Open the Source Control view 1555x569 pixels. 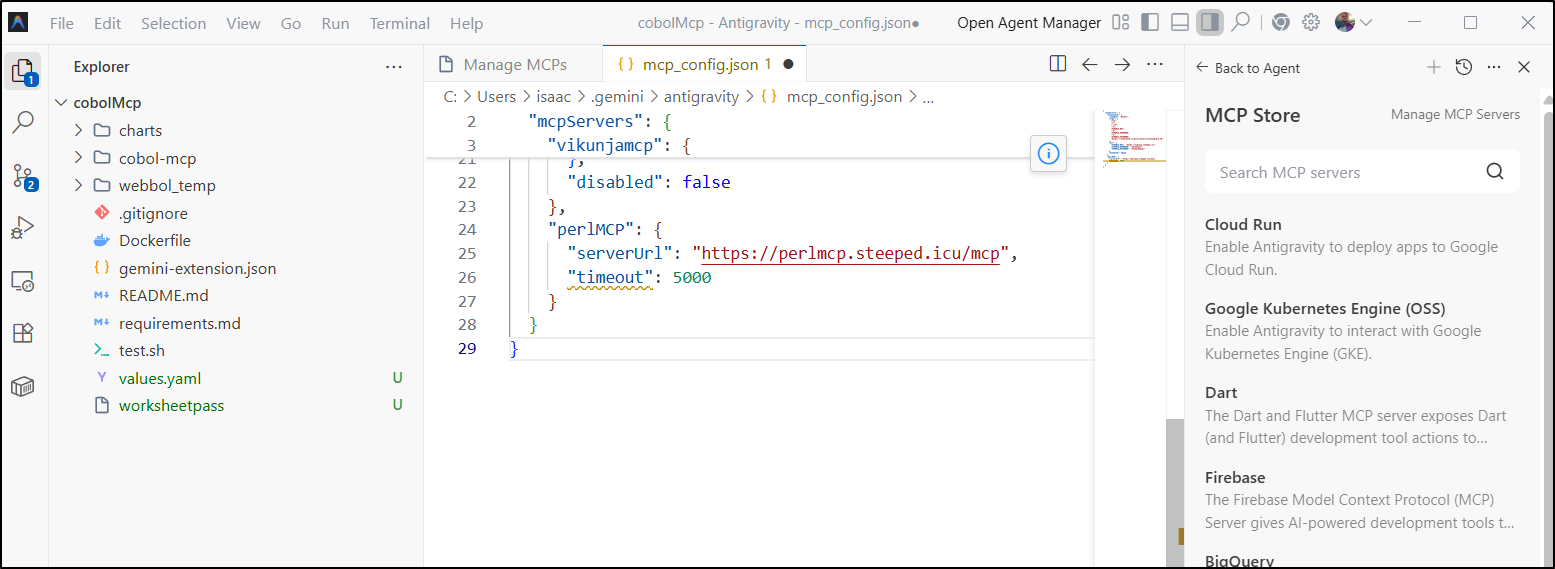(23, 177)
